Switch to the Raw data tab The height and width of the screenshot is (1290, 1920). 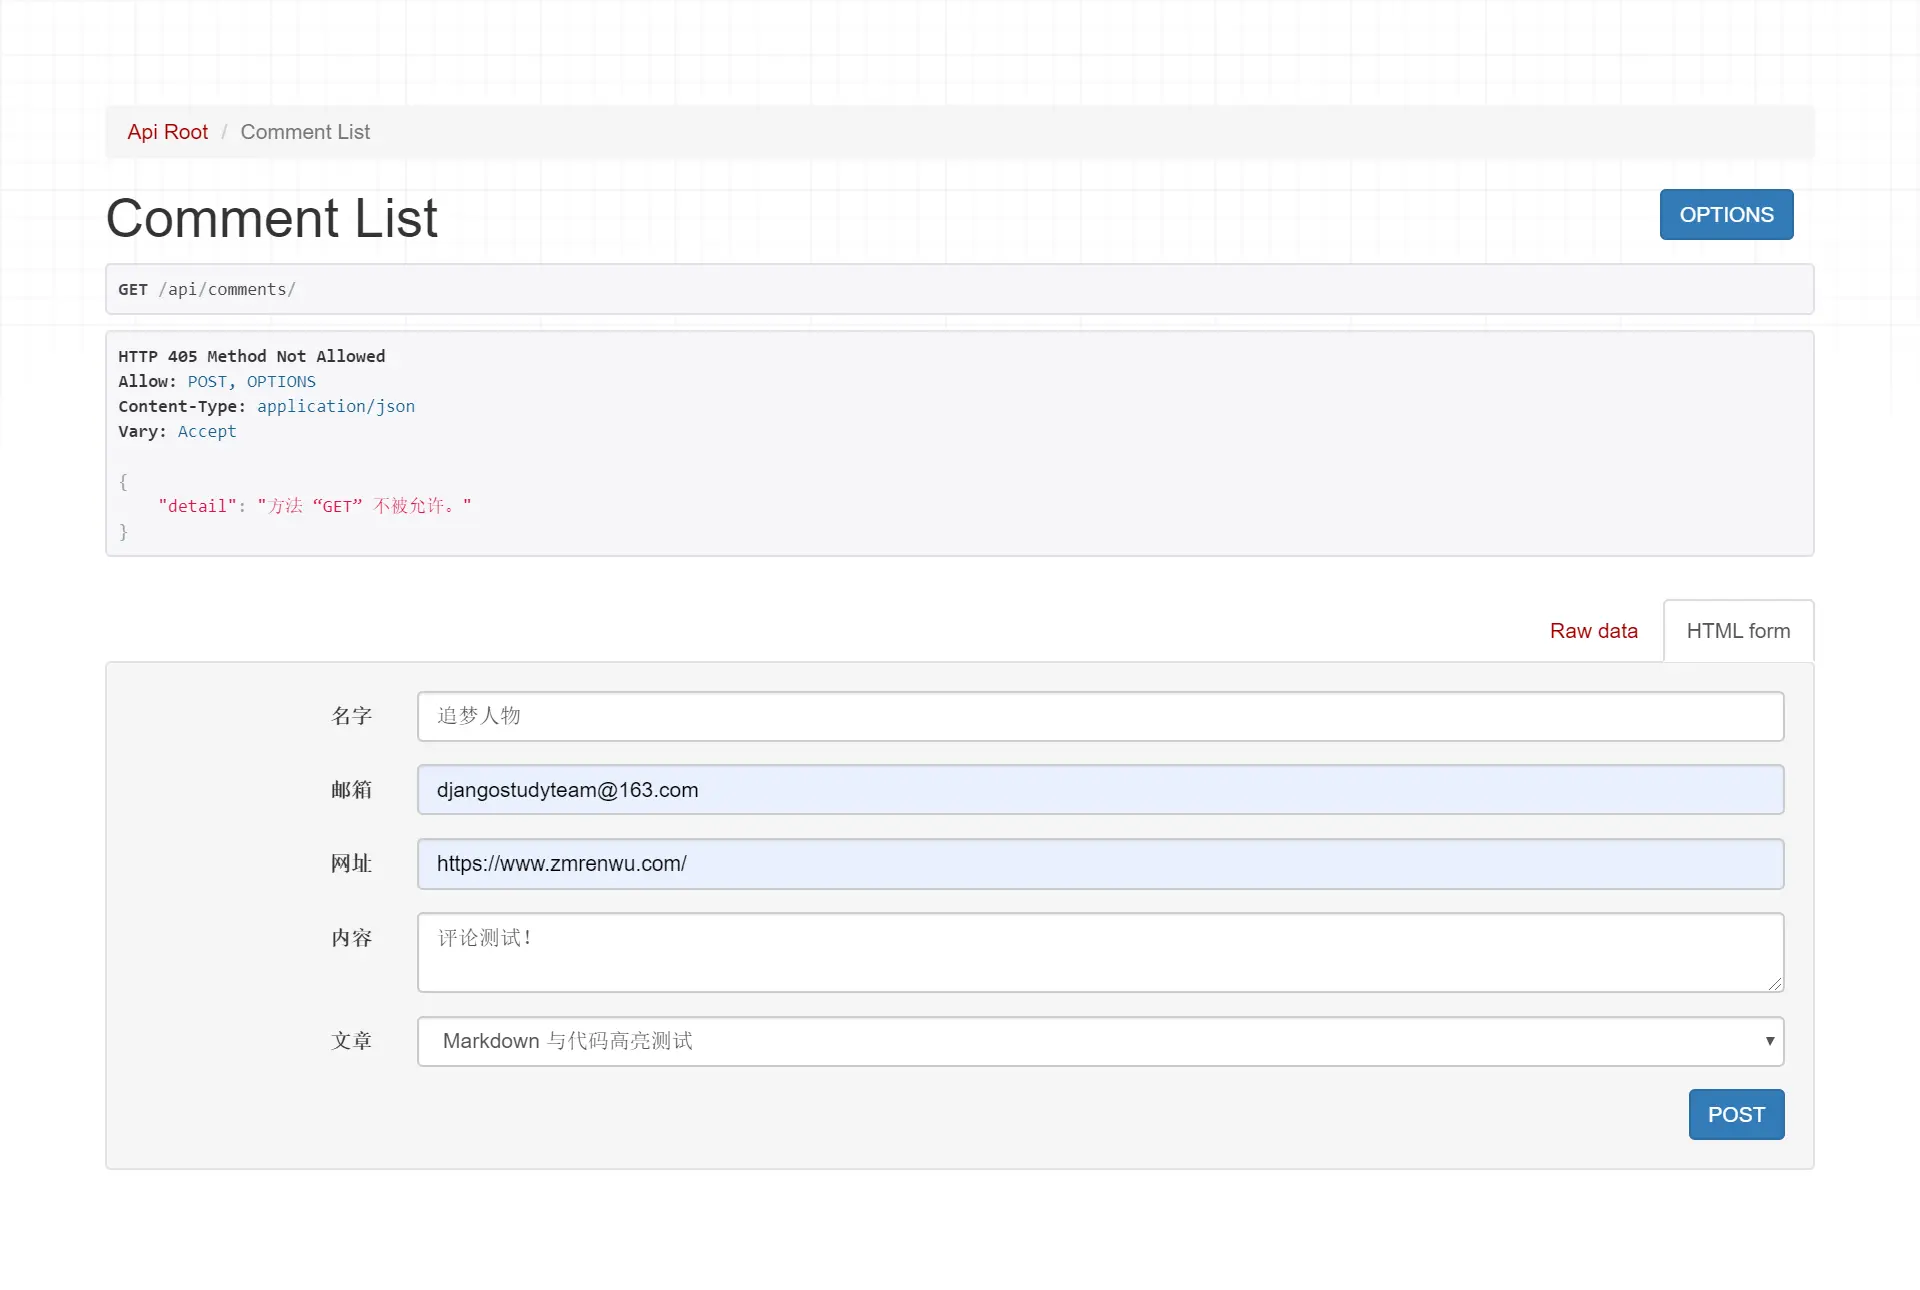[x=1593, y=631]
